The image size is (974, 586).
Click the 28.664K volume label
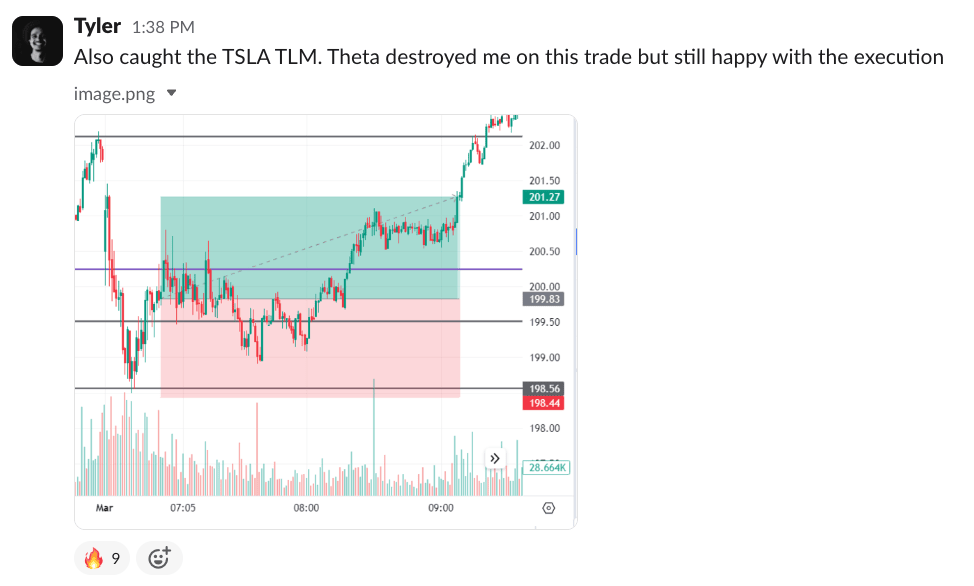click(548, 467)
